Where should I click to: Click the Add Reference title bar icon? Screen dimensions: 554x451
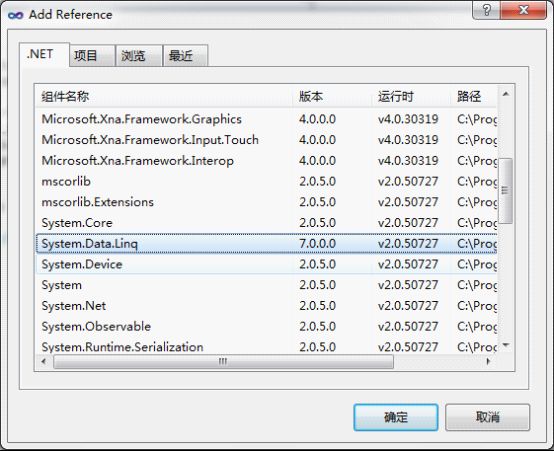point(15,15)
